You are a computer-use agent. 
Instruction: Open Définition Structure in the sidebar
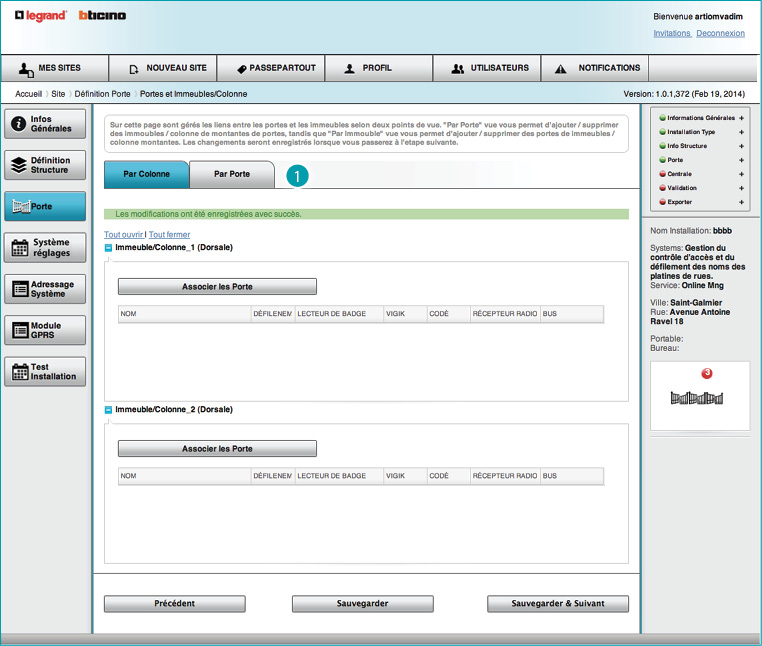[x=44, y=165]
